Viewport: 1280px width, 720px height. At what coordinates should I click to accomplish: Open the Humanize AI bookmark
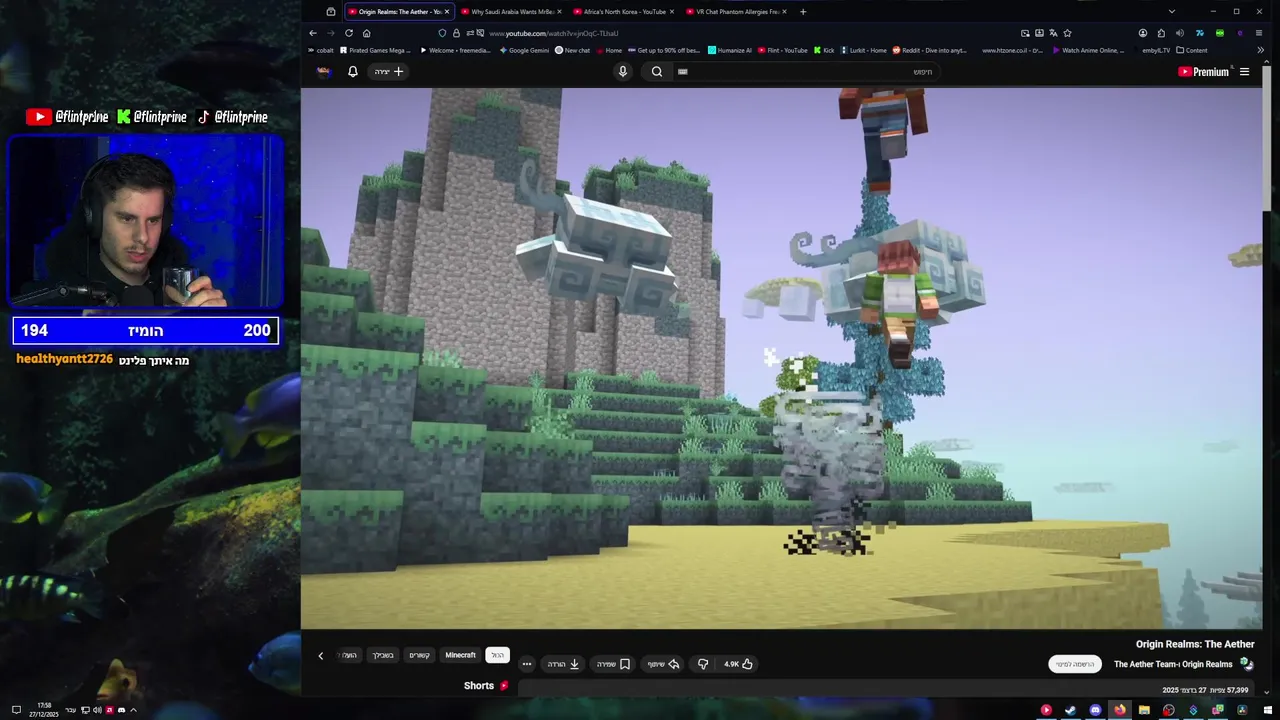click(x=729, y=50)
